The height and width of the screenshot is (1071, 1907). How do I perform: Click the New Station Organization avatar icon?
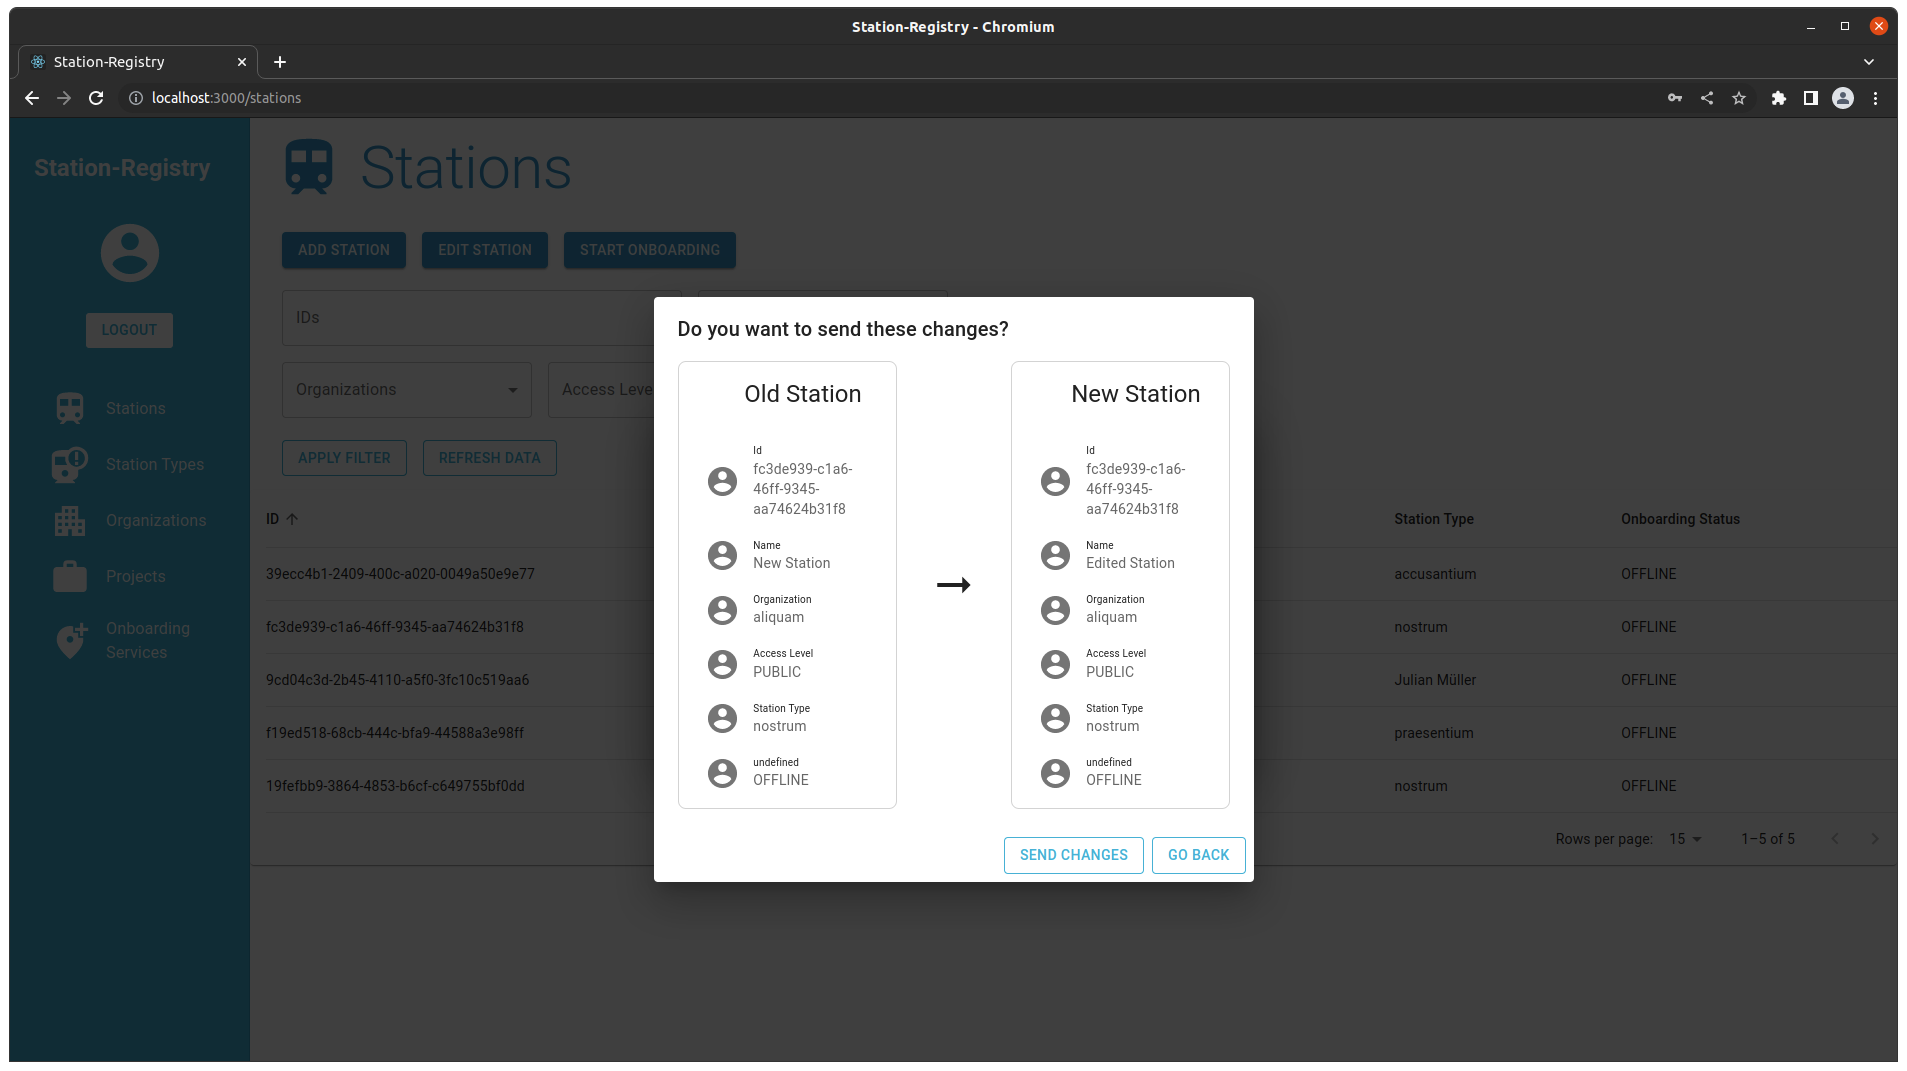[1055, 610]
